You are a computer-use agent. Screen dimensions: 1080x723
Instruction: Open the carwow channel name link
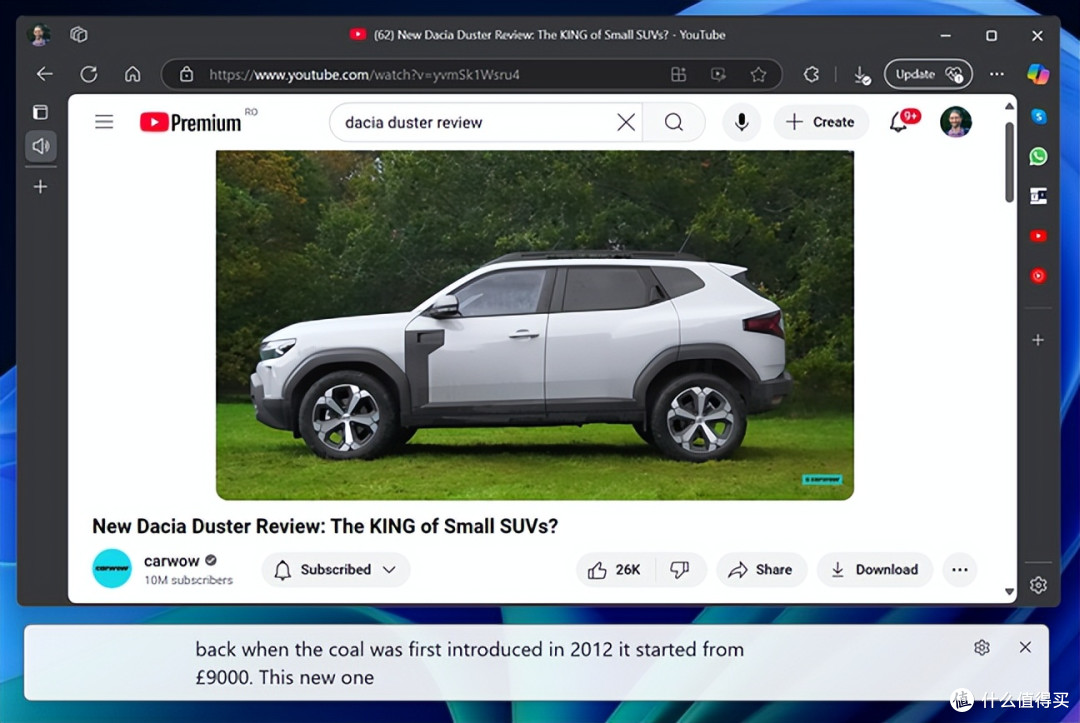point(172,561)
